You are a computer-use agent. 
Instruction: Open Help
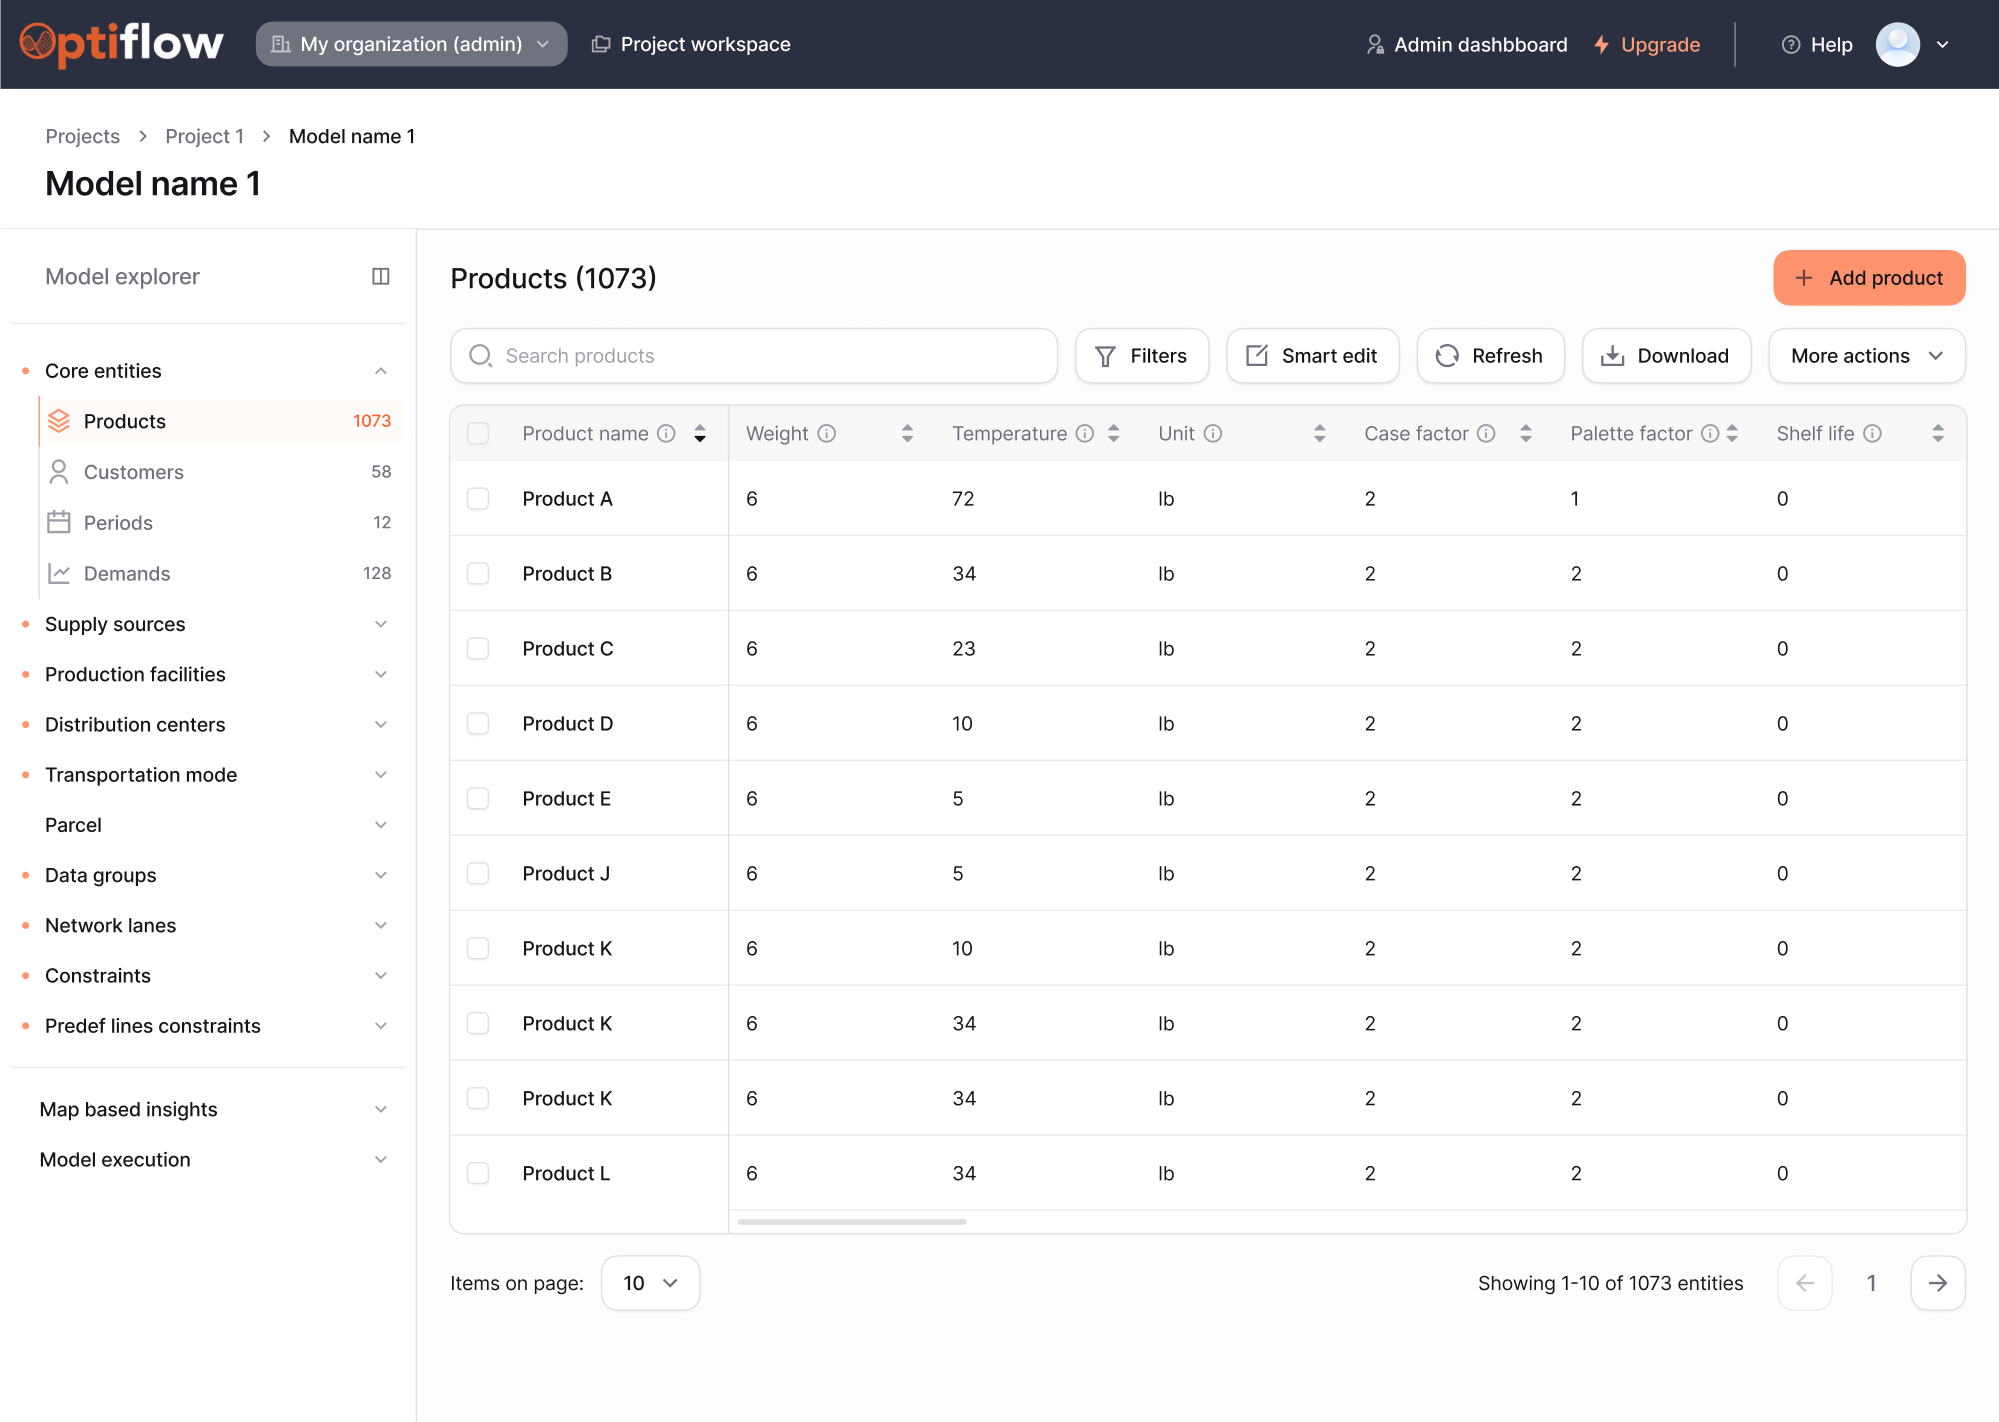coord(1815,44)
